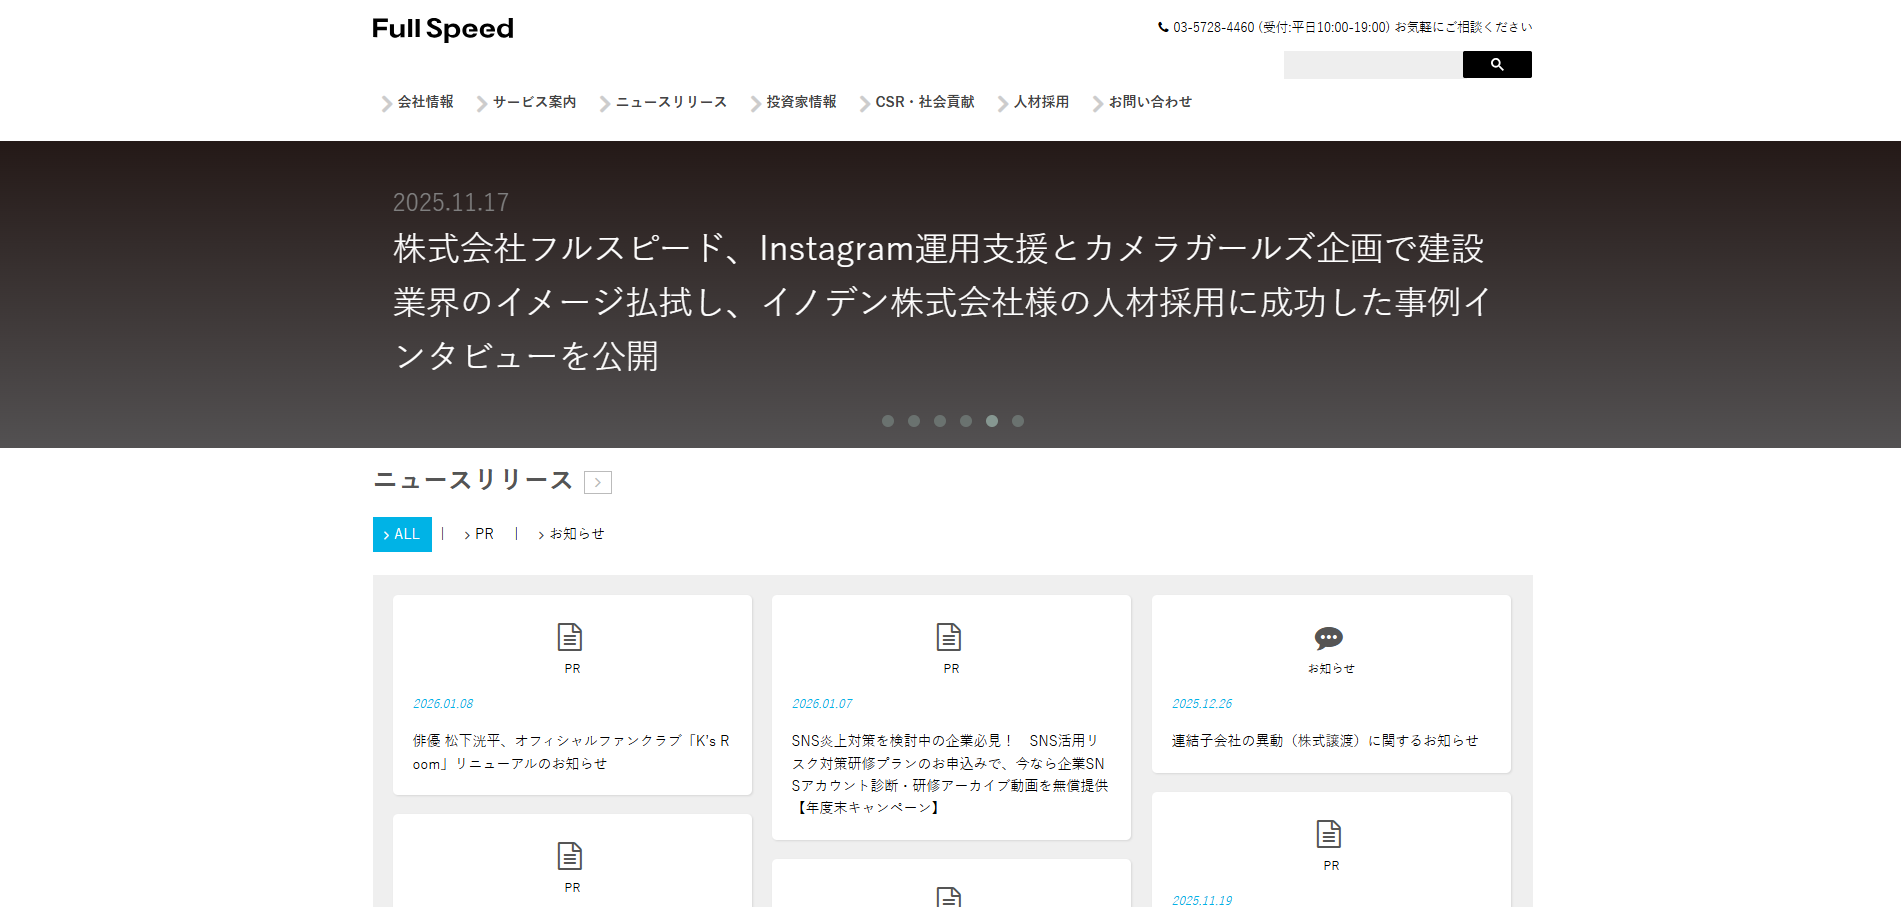Viewport: 1901px width, 907px height.
Task: Click the search magnifying glass icon
Action: (x=1496, y=64)
